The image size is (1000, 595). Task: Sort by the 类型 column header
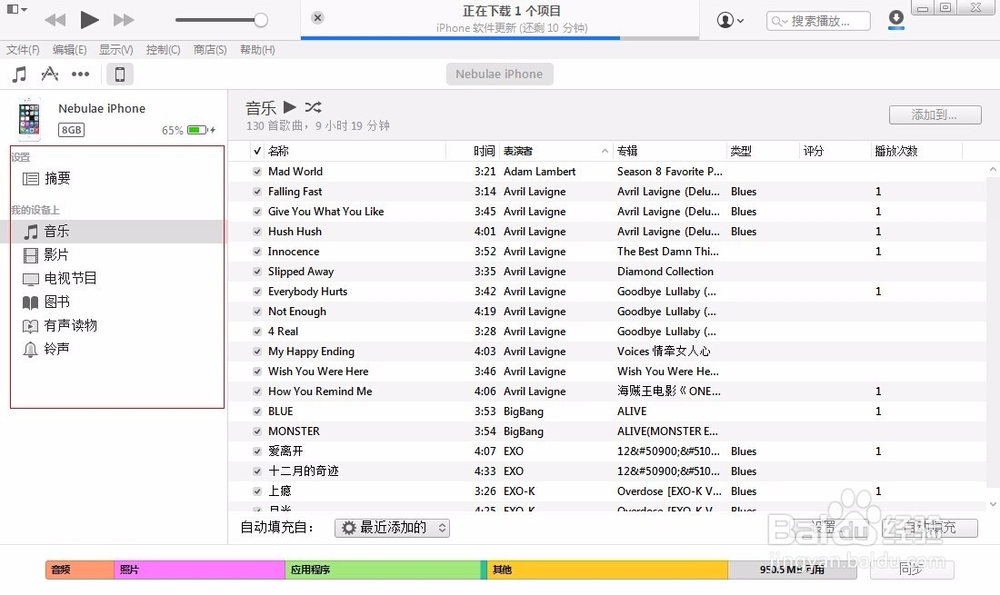[x=741, y=151]
